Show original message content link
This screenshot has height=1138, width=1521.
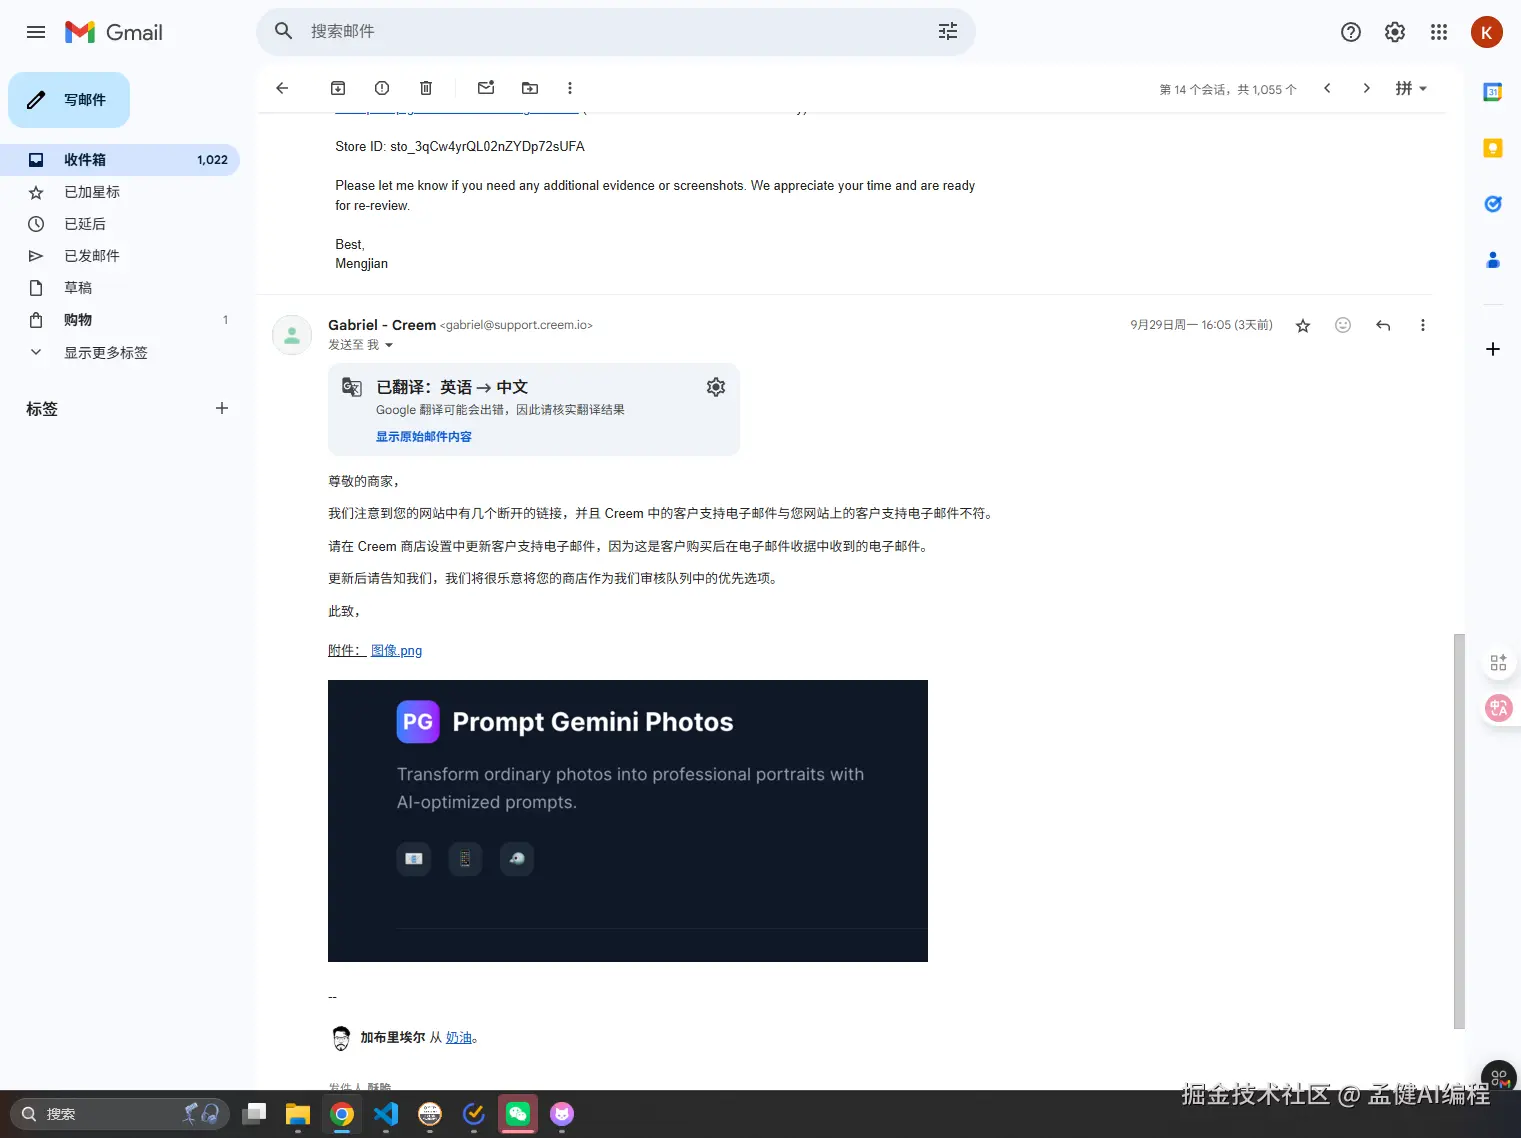coord(424,437)
